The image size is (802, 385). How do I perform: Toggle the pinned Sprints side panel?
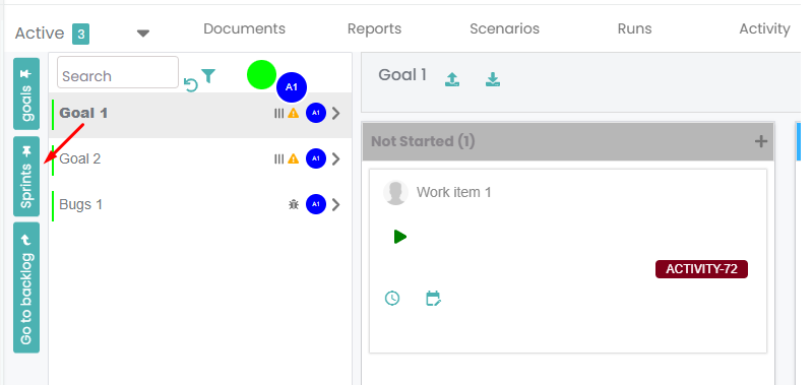26,176
